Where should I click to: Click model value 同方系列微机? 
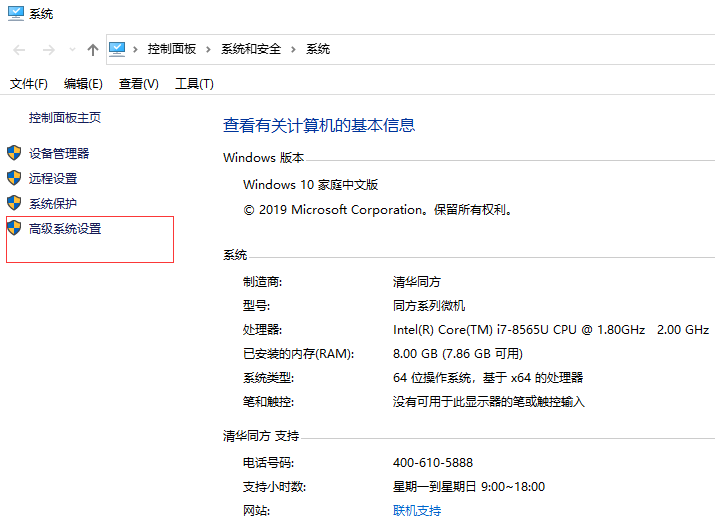[x=429, y=306]
